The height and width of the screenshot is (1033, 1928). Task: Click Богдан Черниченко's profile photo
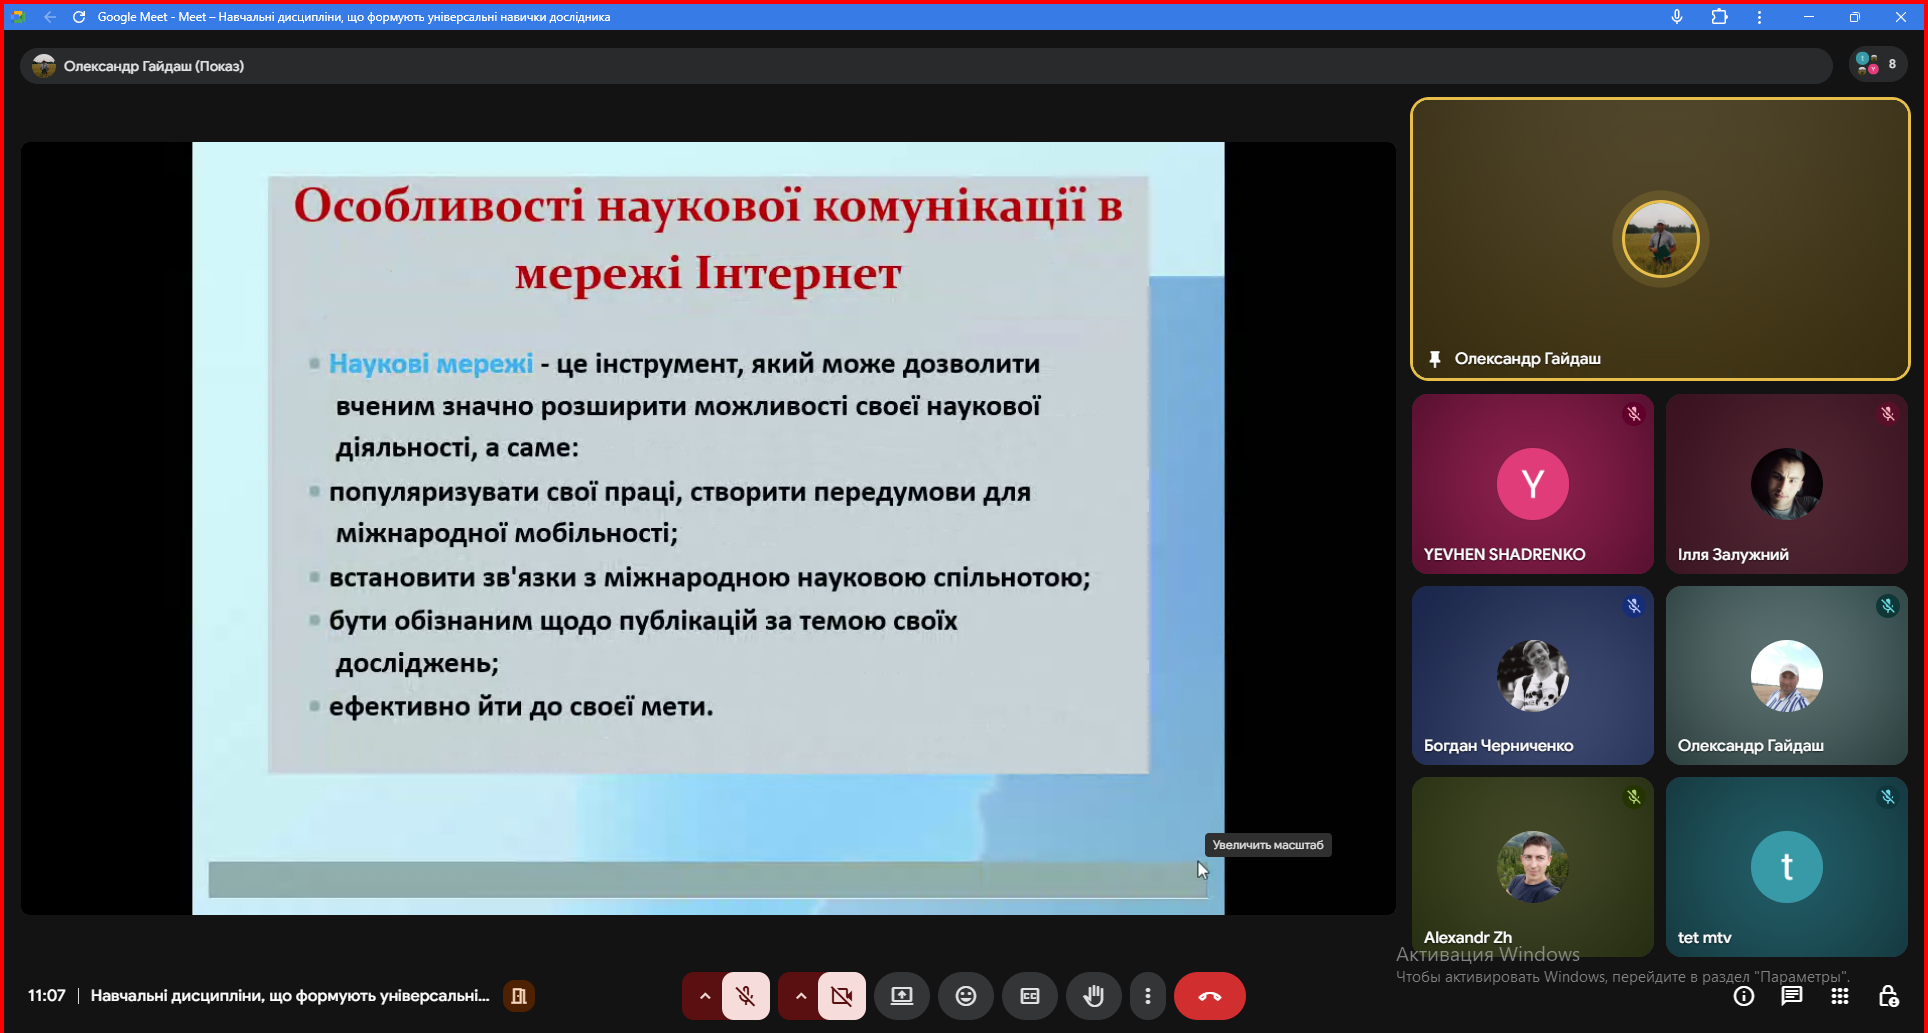(x=1533, y=676)
